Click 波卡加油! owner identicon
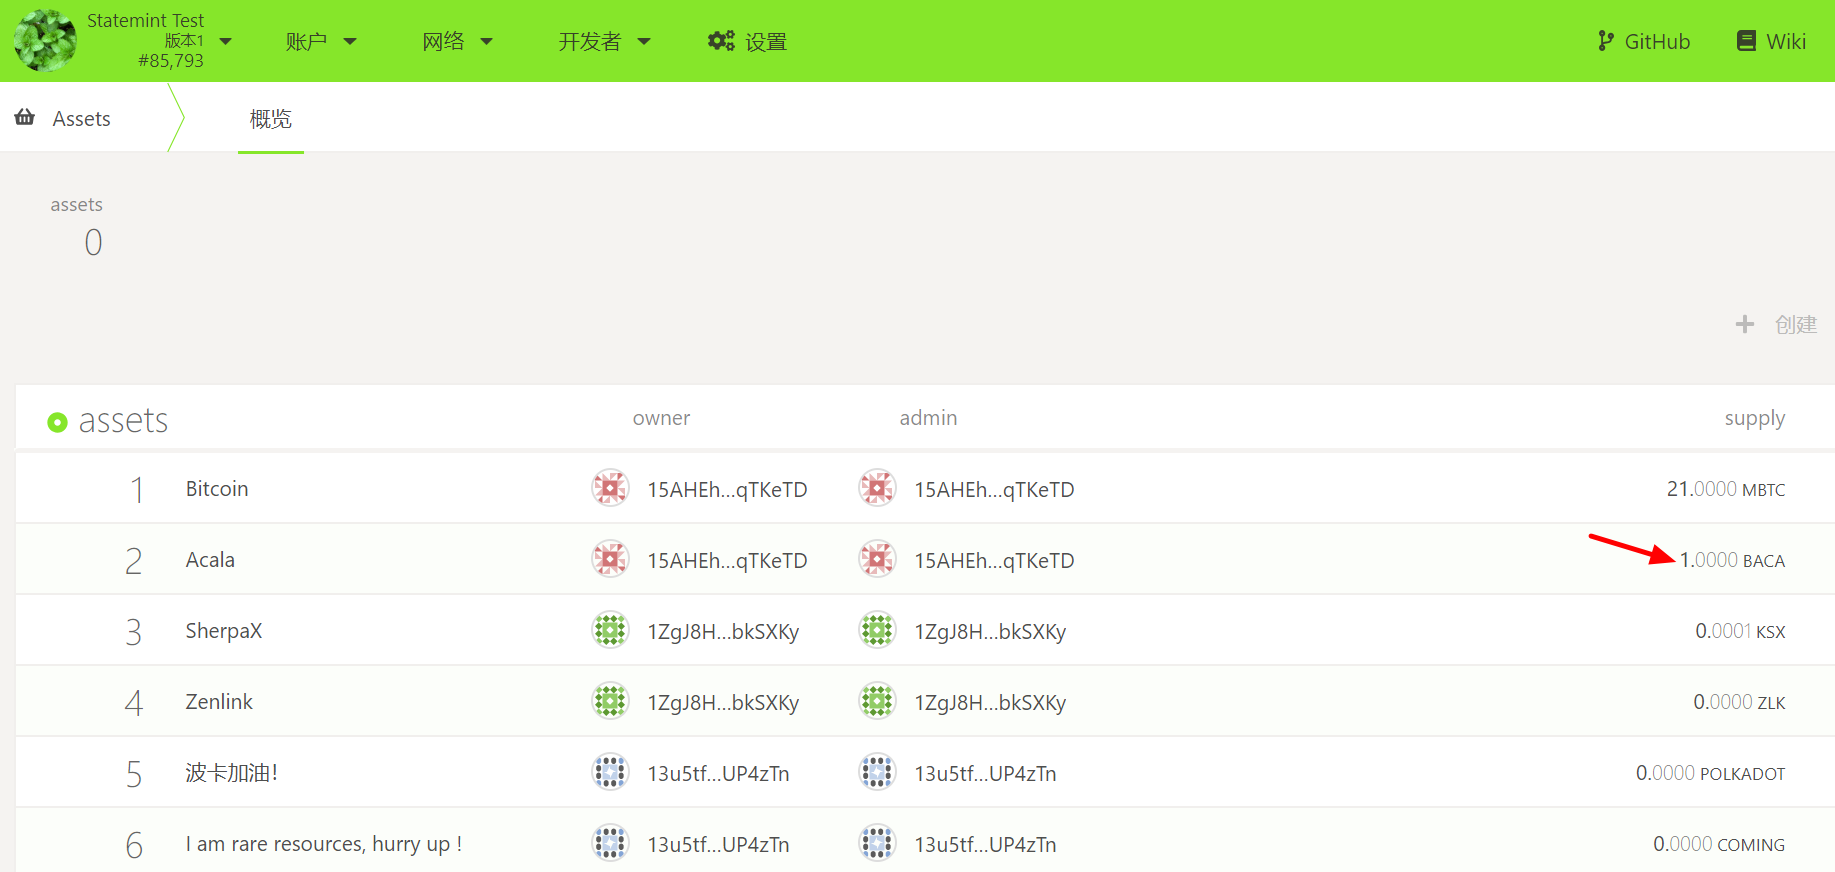Viewport: 1835px width, 872px height. click(x=610, y=773)
